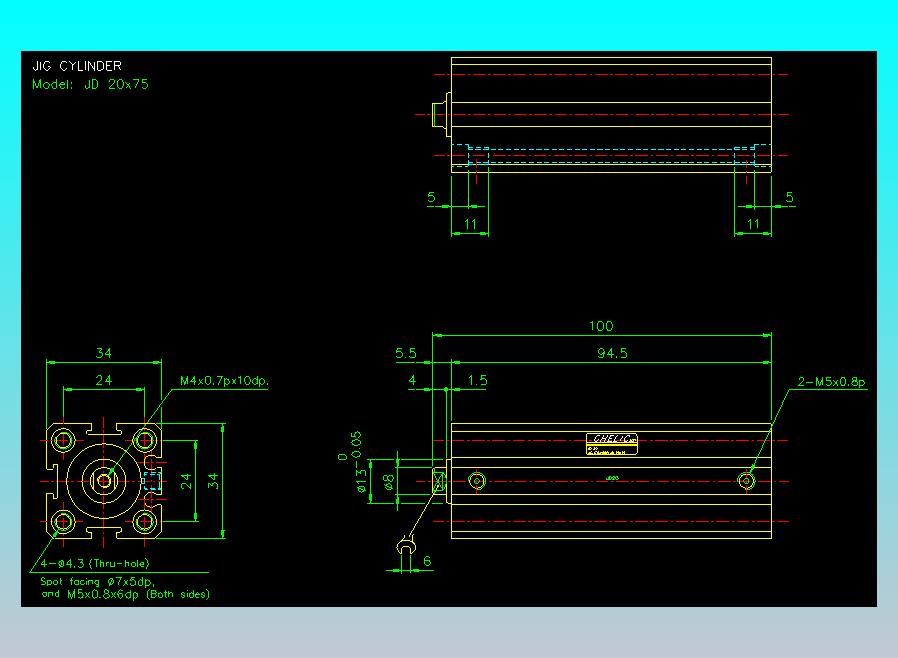Screen dimensions: 898x658
Task: Click the horizontal "34" width dimension
Action: pos(104,353)
